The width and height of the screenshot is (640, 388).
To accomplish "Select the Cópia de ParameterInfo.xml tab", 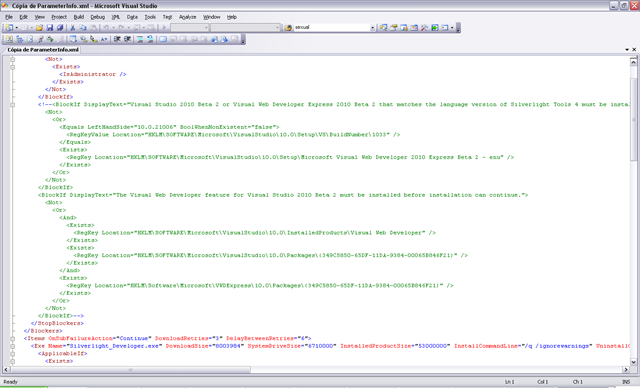I will [42, 49].
